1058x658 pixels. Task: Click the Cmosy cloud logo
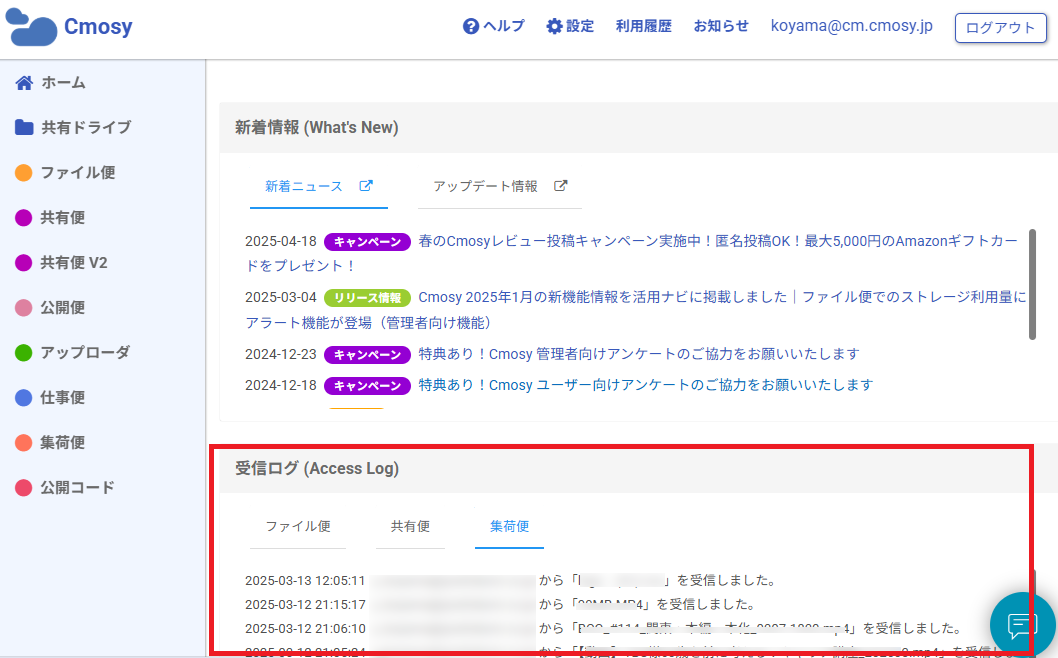[32, 28]
